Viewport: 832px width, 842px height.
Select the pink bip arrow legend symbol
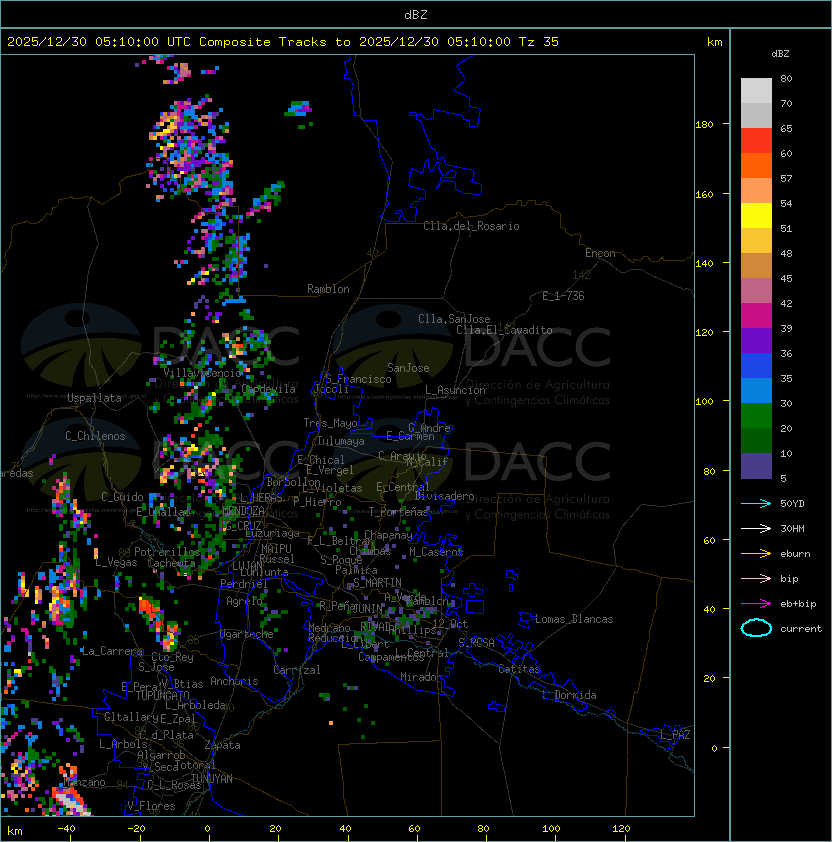click(756, 578)
